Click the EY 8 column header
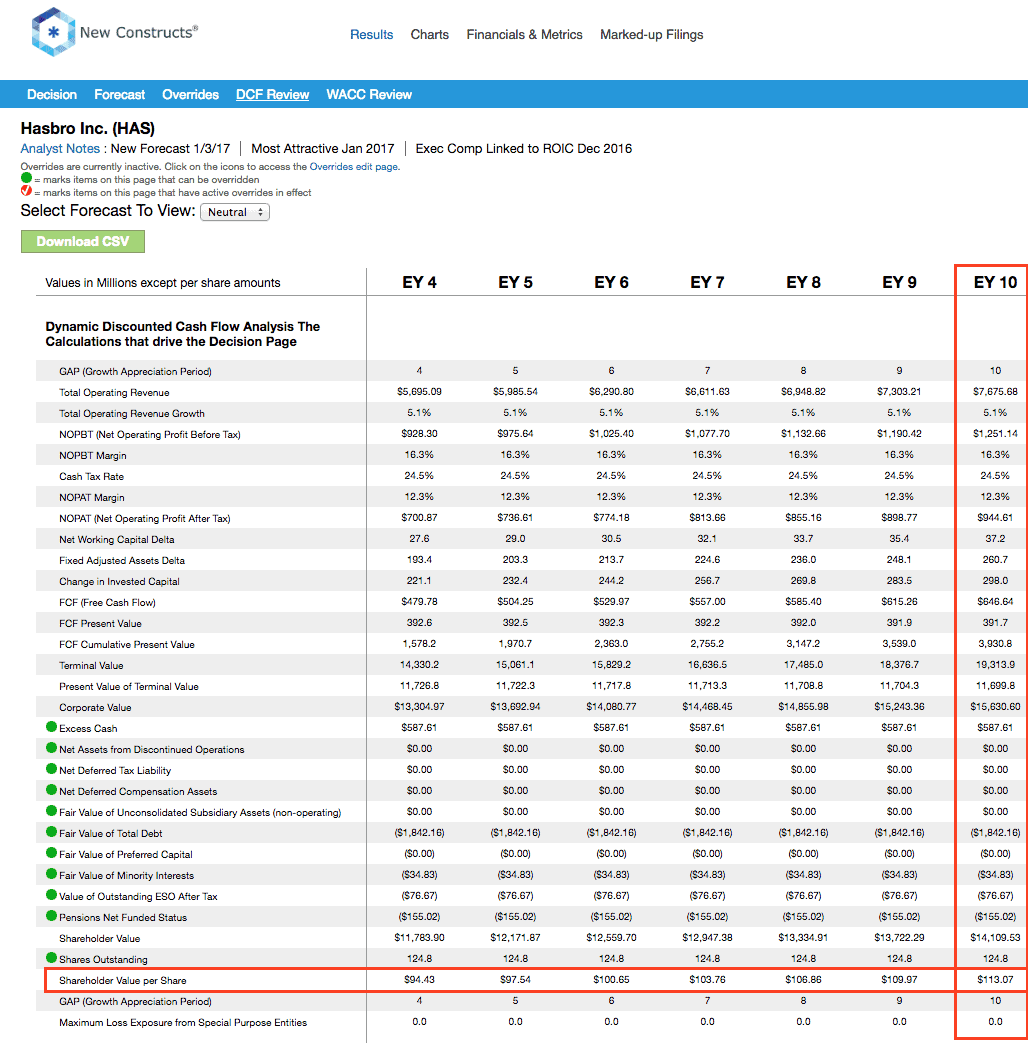This screenshot has height=1043, width=1028. (x=803, y=282)
